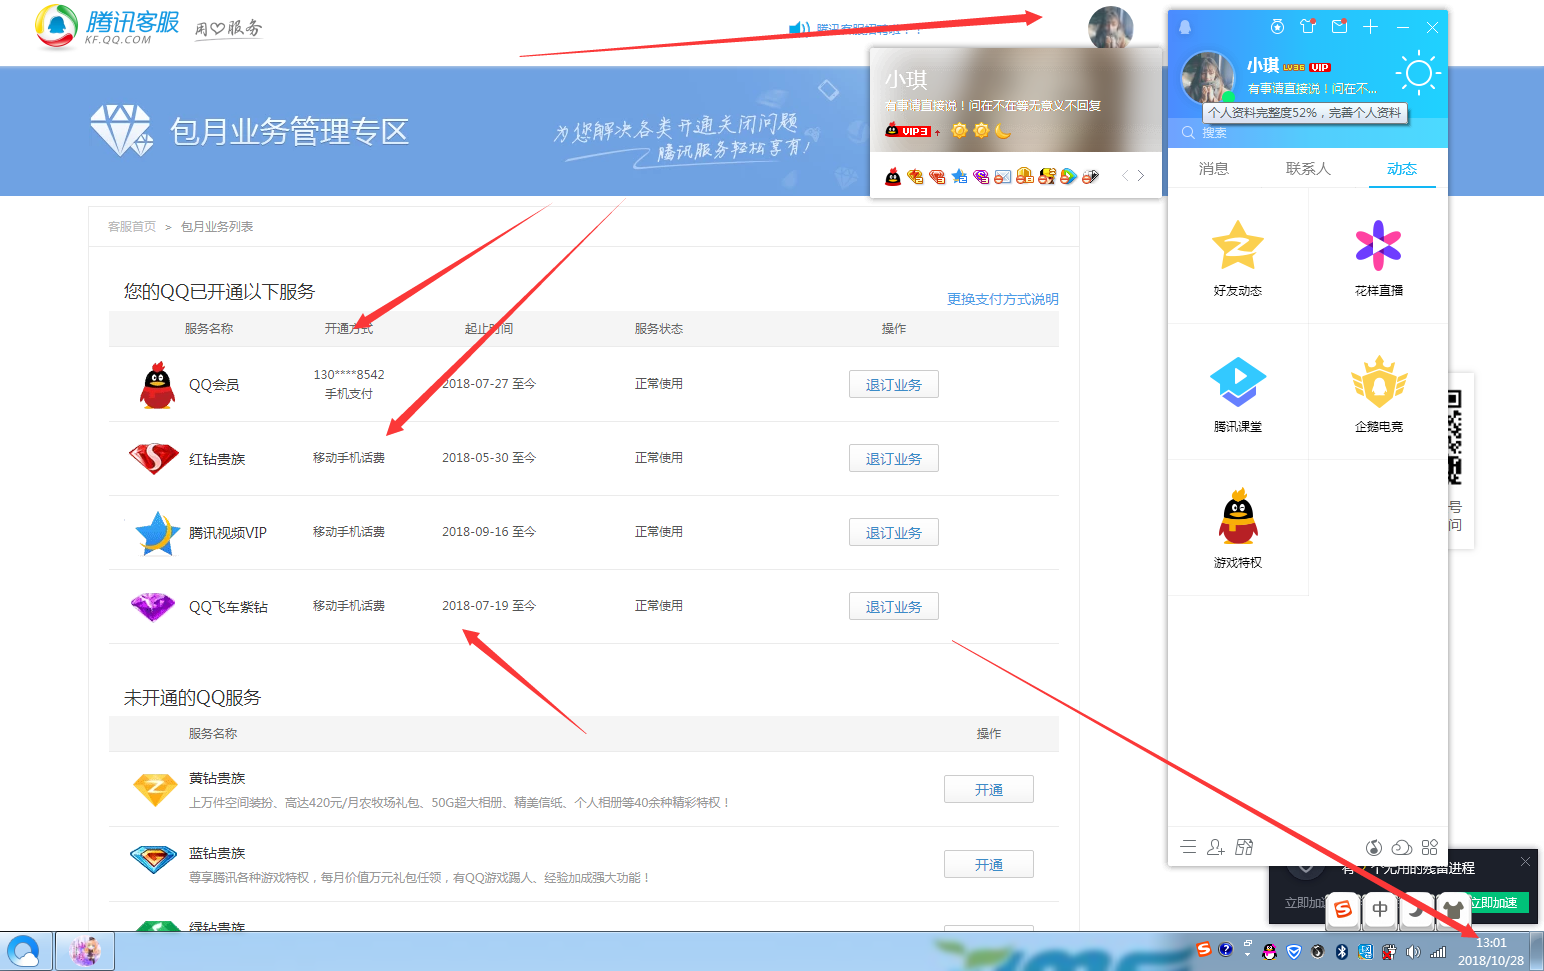Click the volume icon in system tray

1413,952
